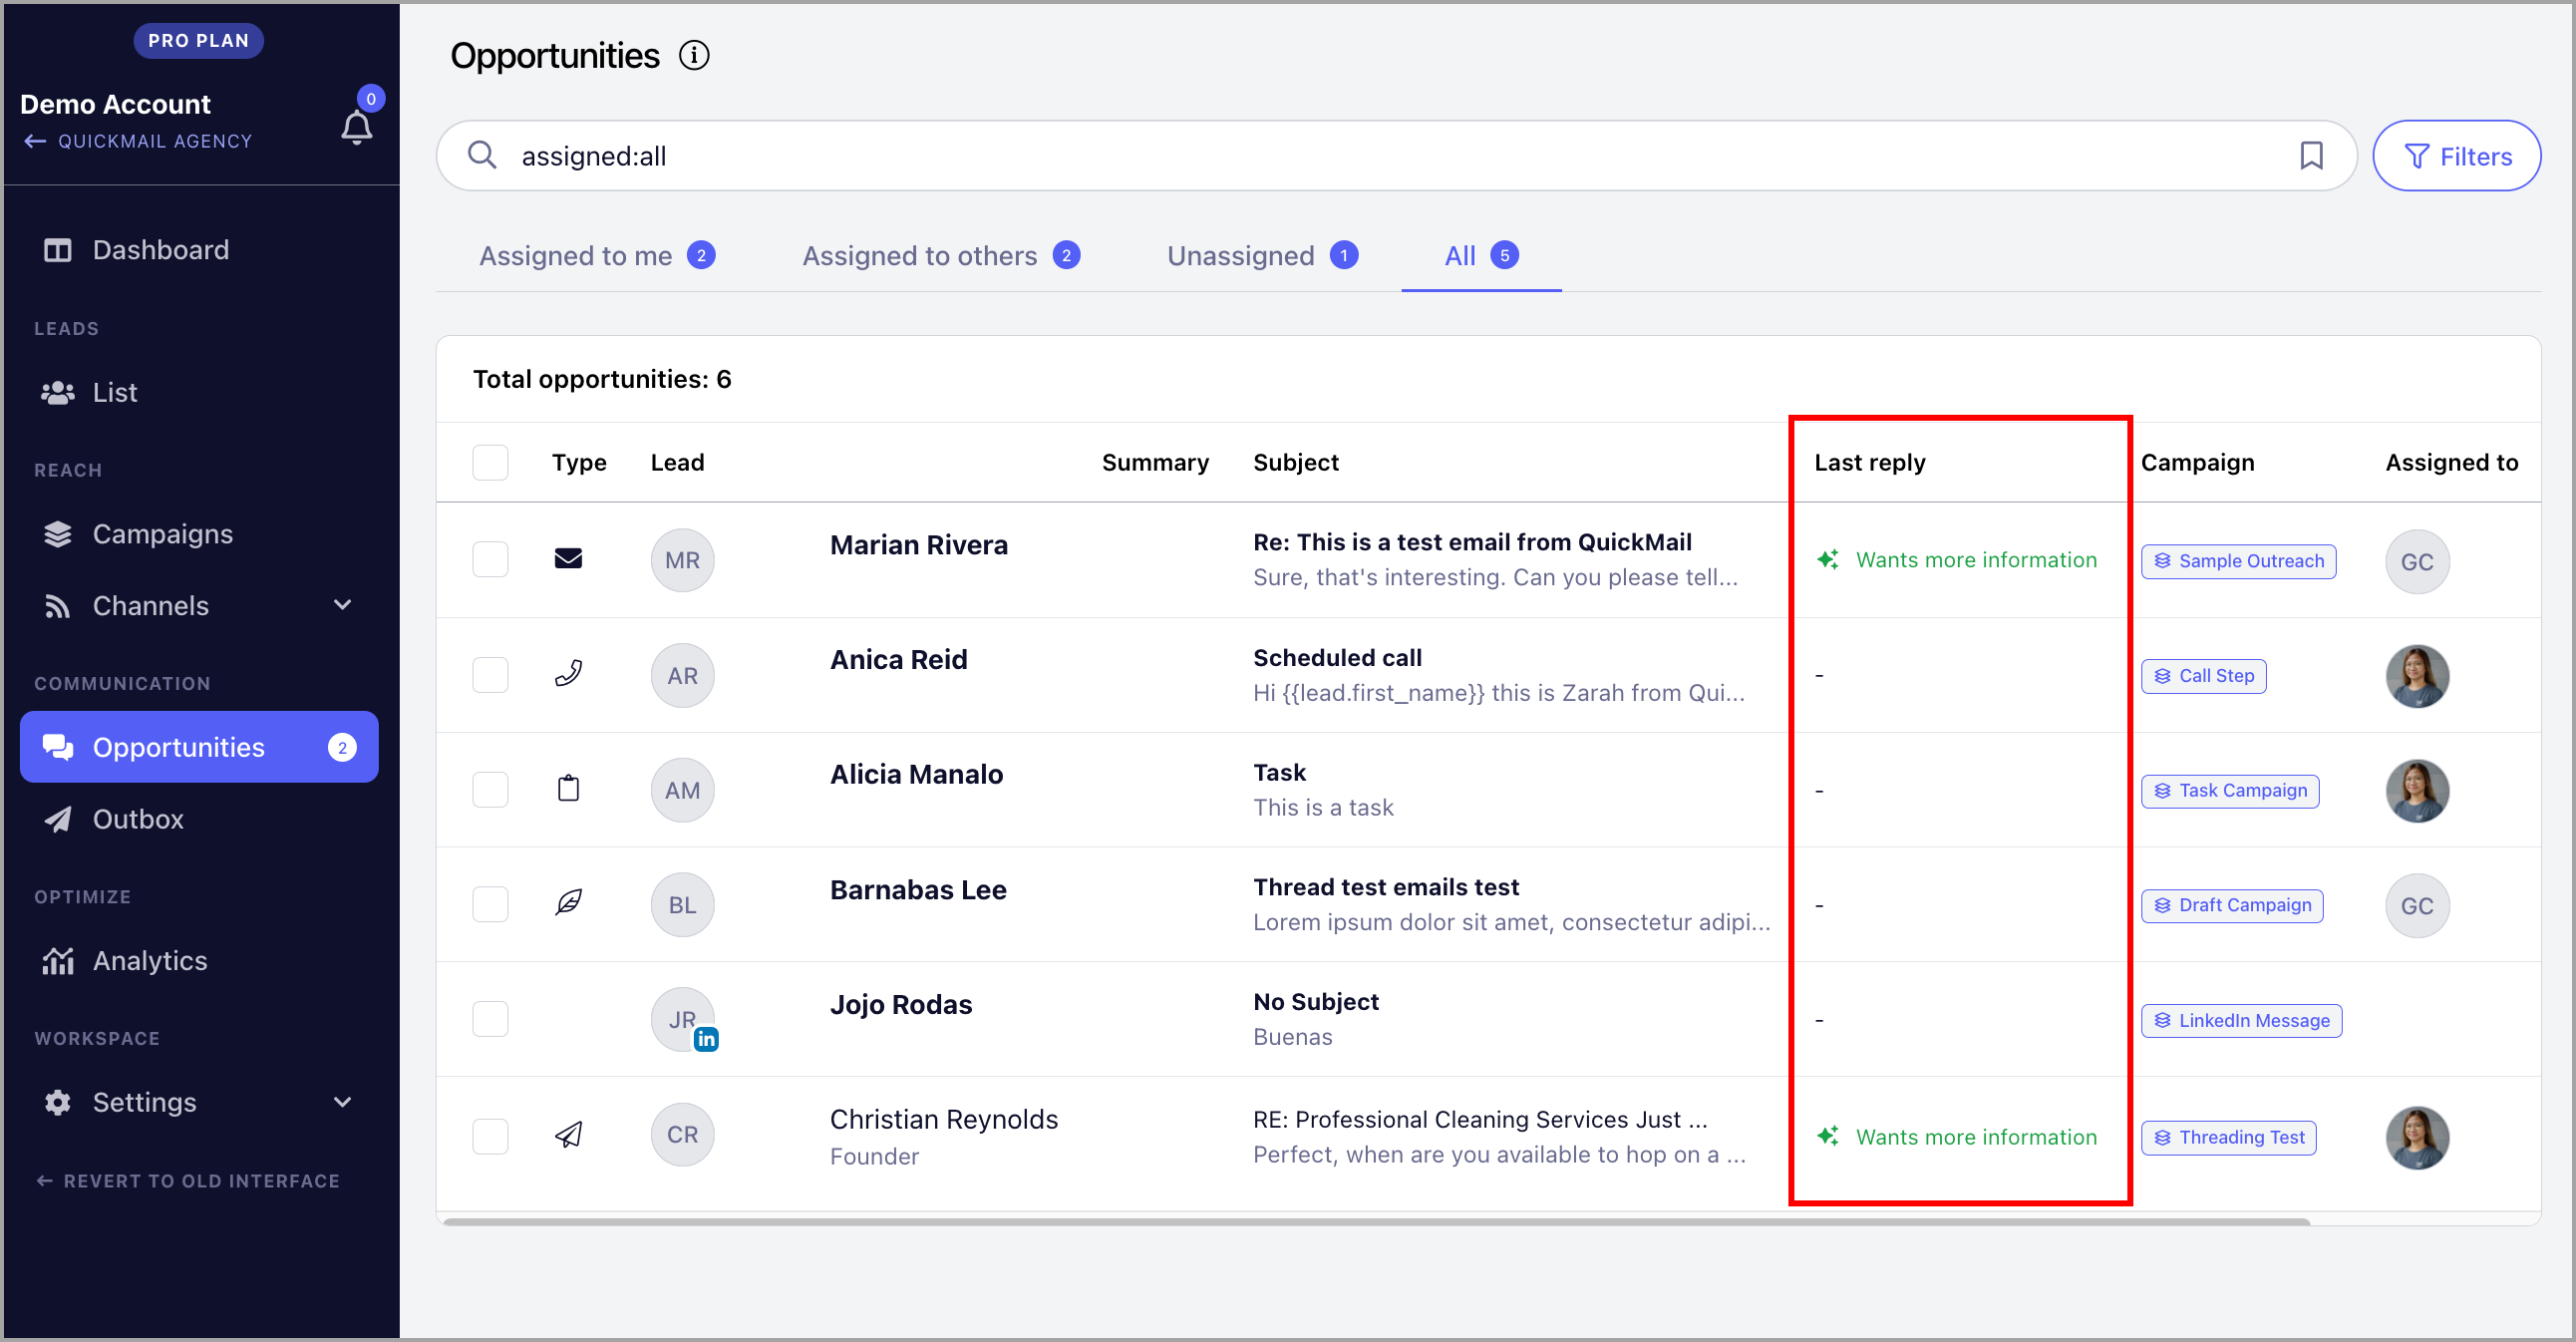This screenshot has height=1342, width=2576.
Task: Click the draft feather icon for Barnabas Lee
Action: point(568,904)
